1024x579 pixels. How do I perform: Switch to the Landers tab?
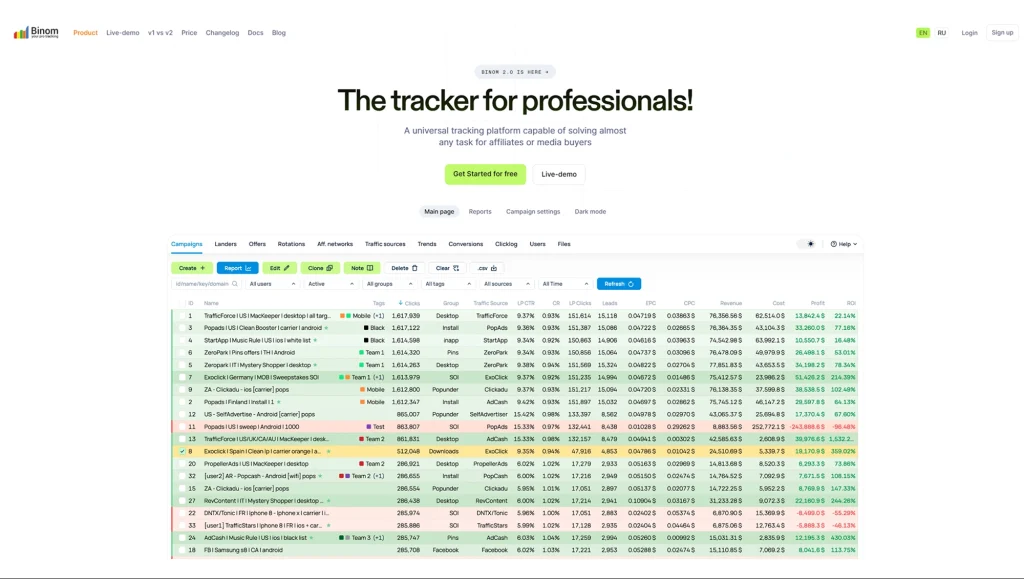tap(225, 244)
